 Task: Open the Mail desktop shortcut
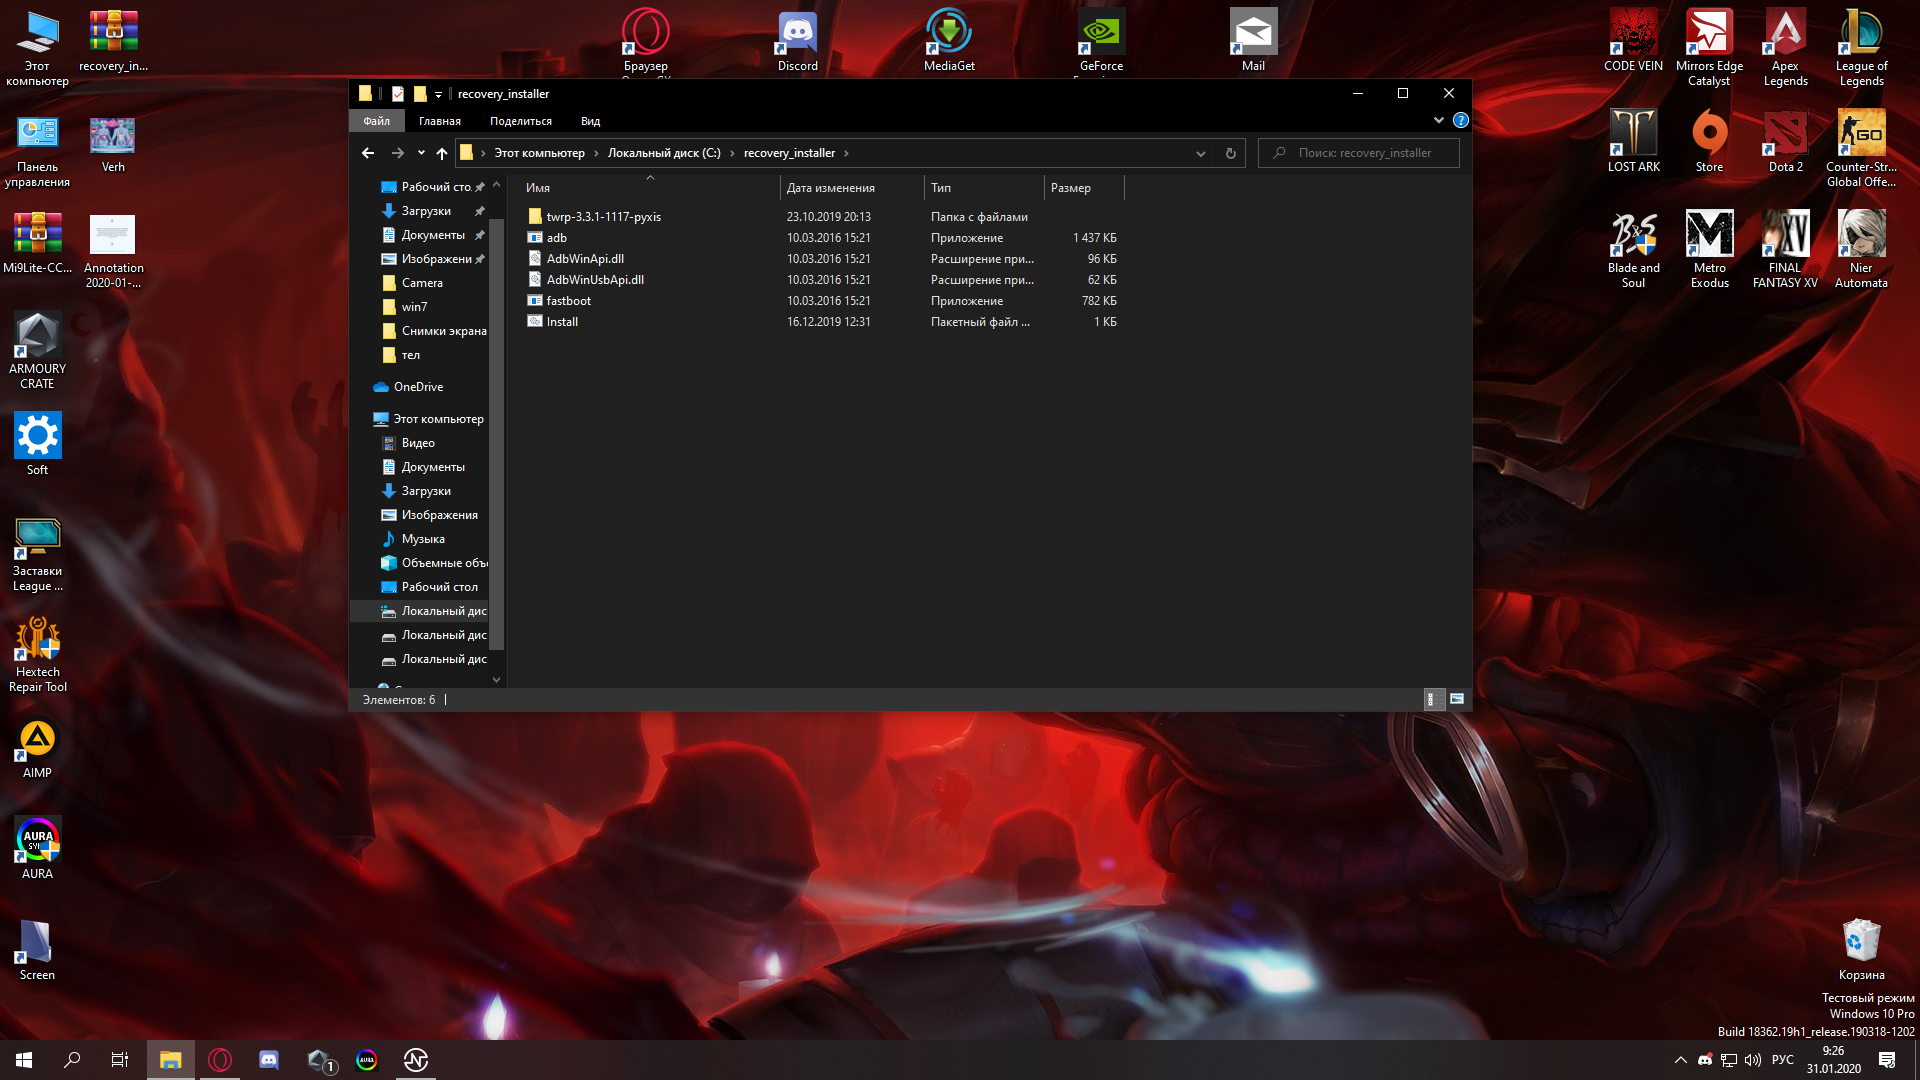coord(1253,40)
